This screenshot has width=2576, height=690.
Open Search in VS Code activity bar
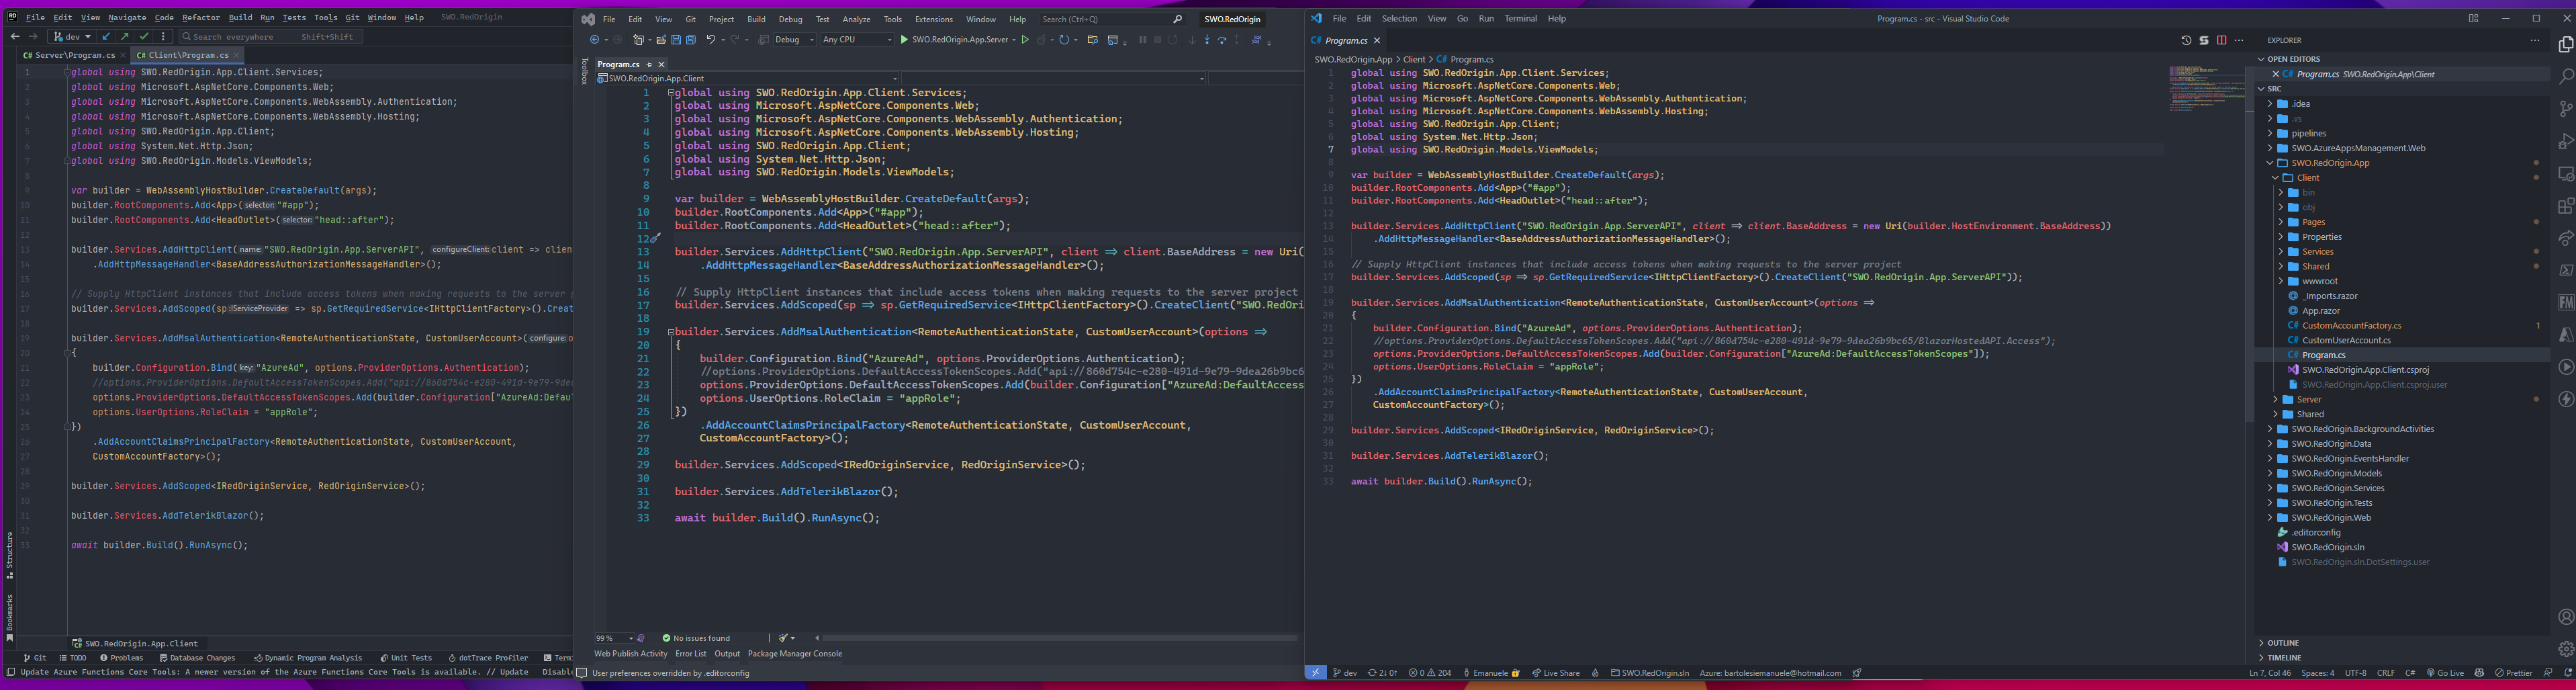2565,76
